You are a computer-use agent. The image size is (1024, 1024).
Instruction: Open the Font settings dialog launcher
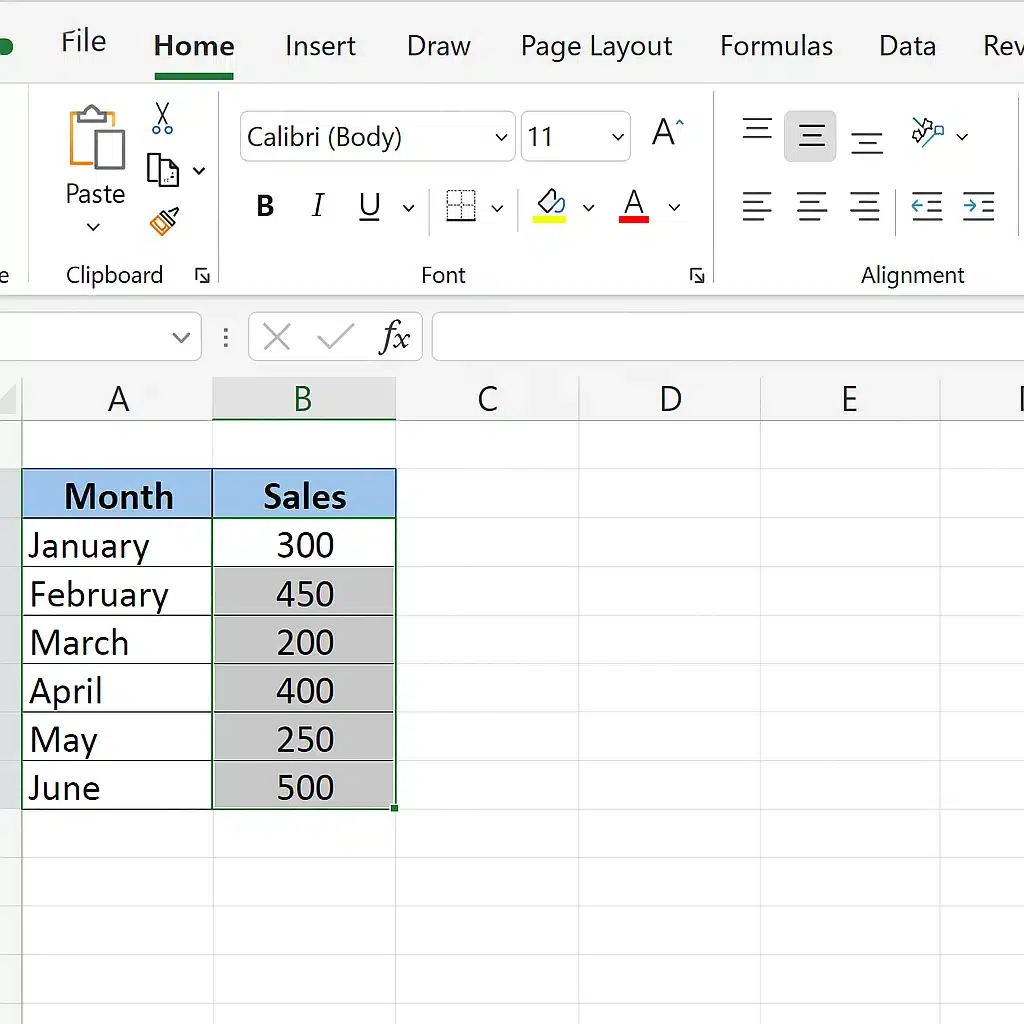697,277
